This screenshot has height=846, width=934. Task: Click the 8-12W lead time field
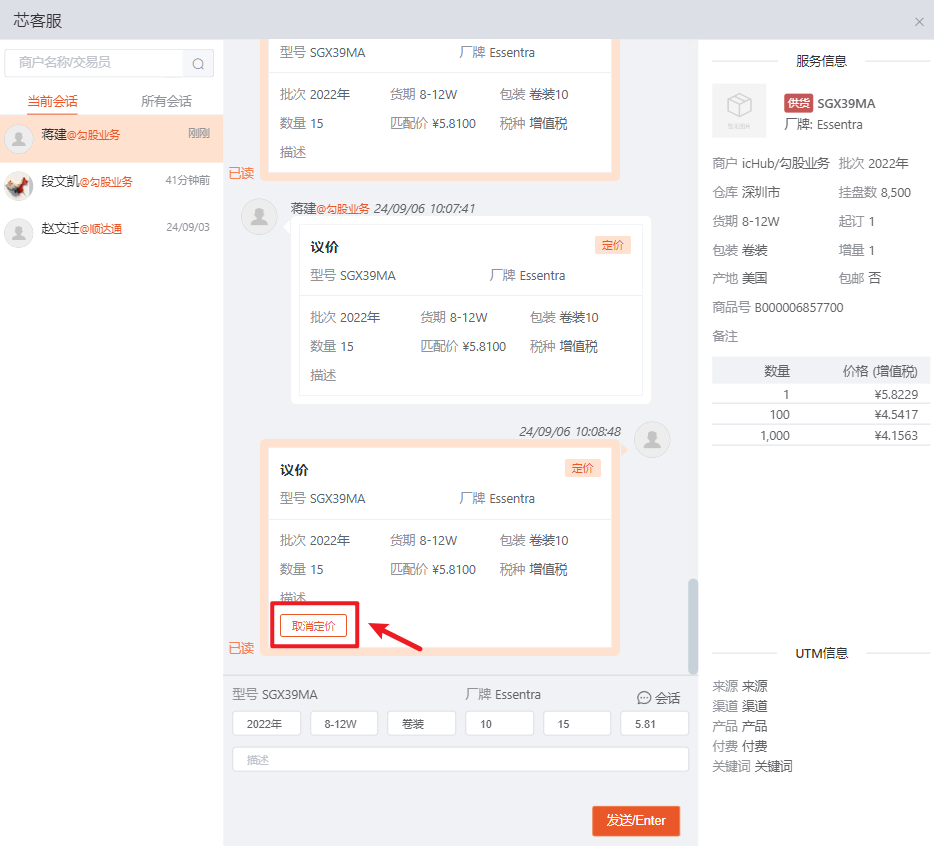[x=344, y=724]
